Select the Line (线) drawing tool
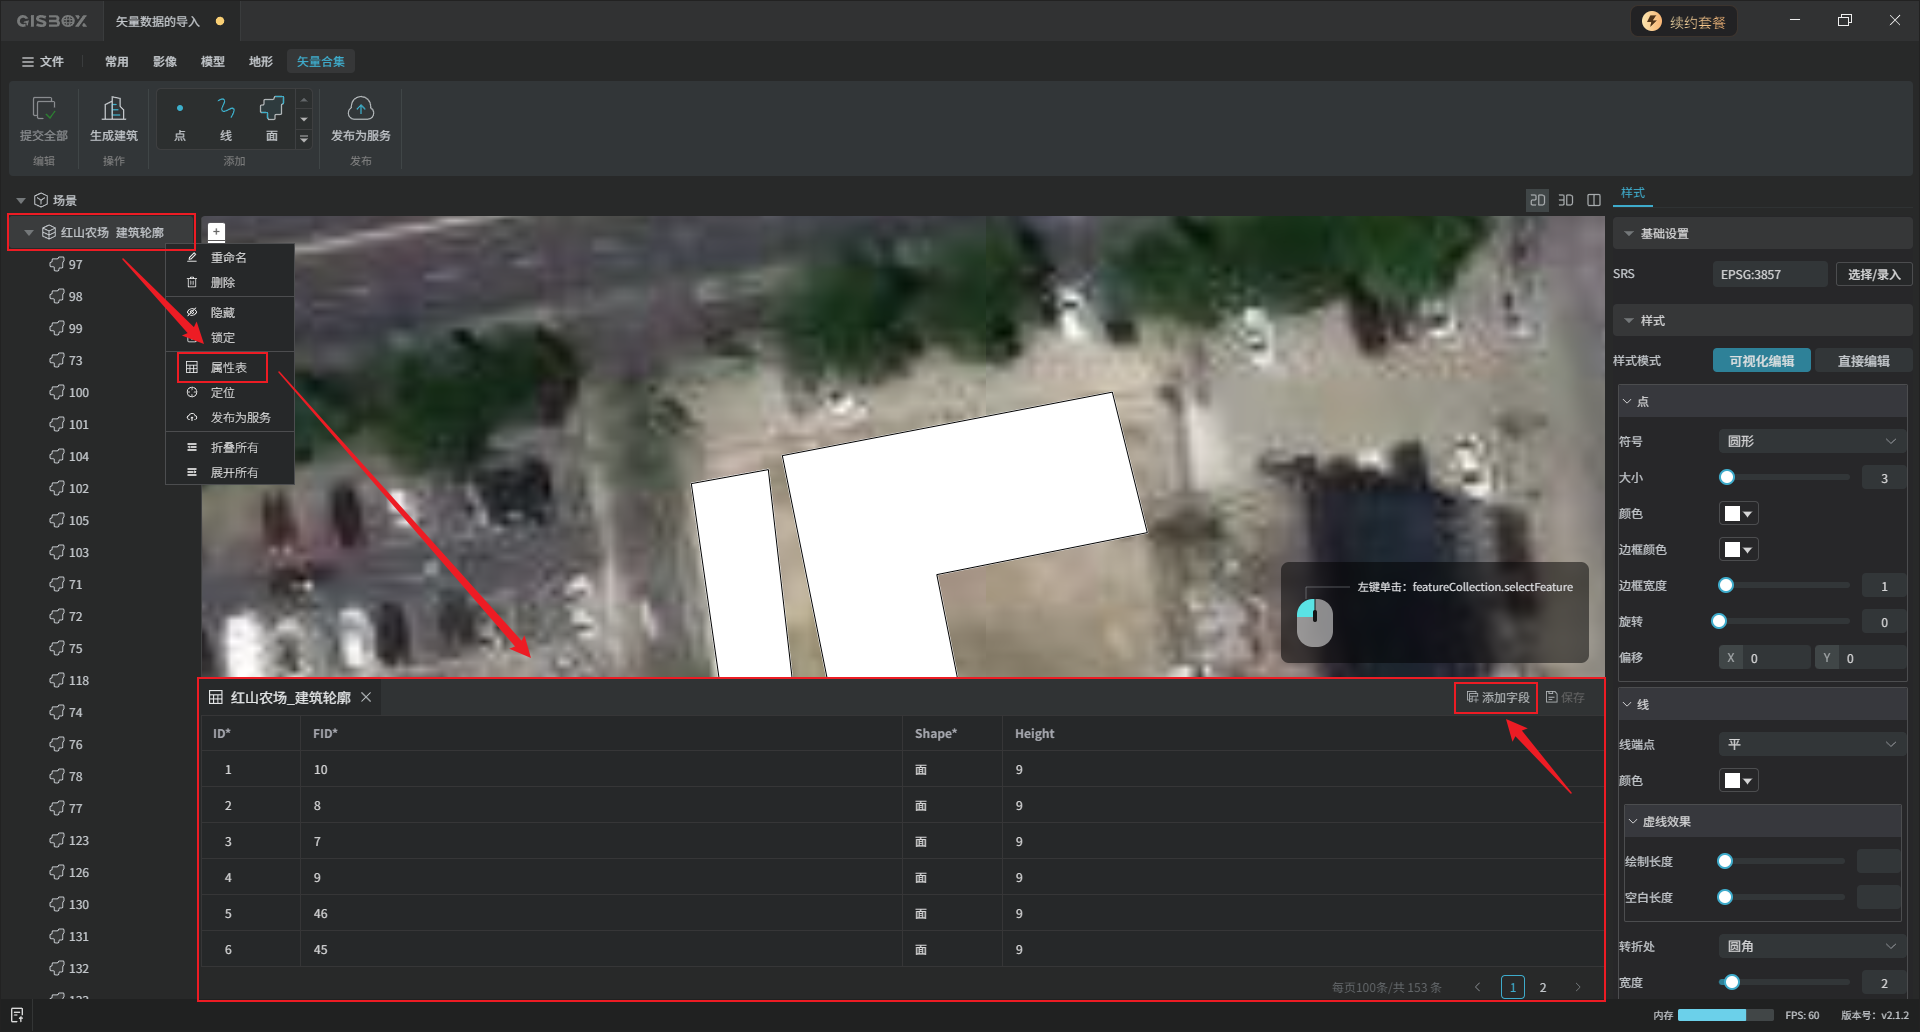Screen dimensions: 1920x1032 coord(226,118)
